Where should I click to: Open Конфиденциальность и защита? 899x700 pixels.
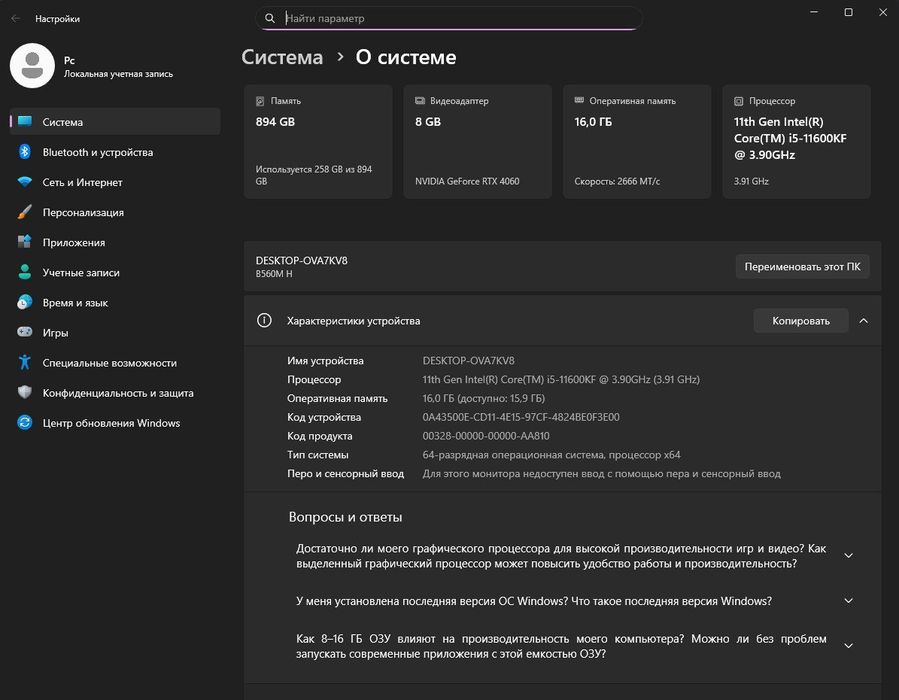115,393
